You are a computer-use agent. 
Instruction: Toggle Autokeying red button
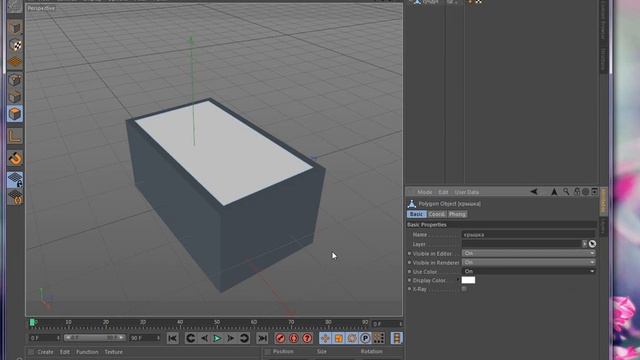294,338
